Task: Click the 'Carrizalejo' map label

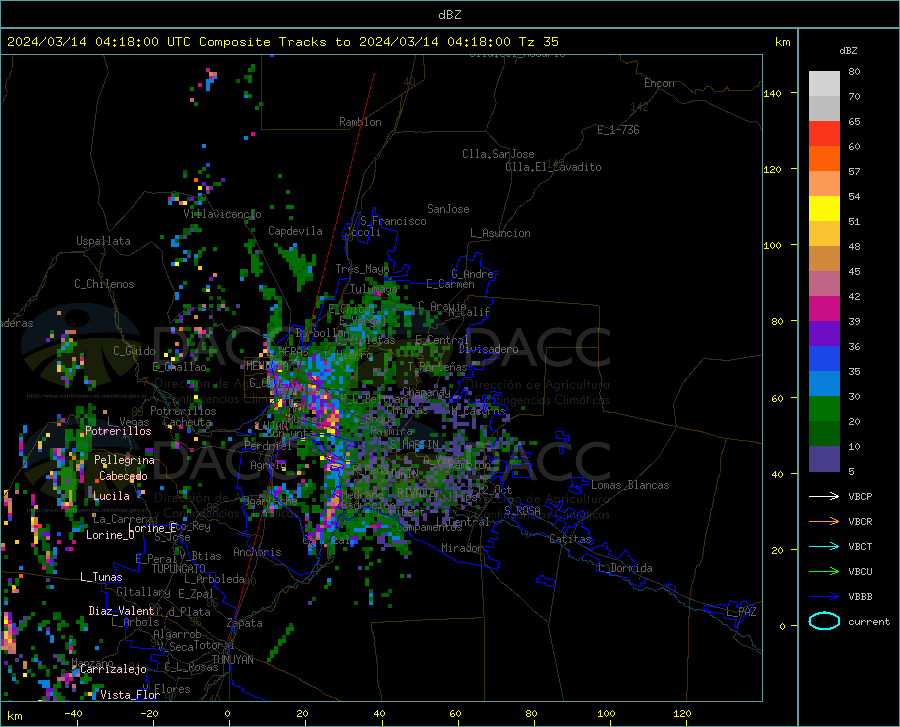Action: (x=114, y=669)
